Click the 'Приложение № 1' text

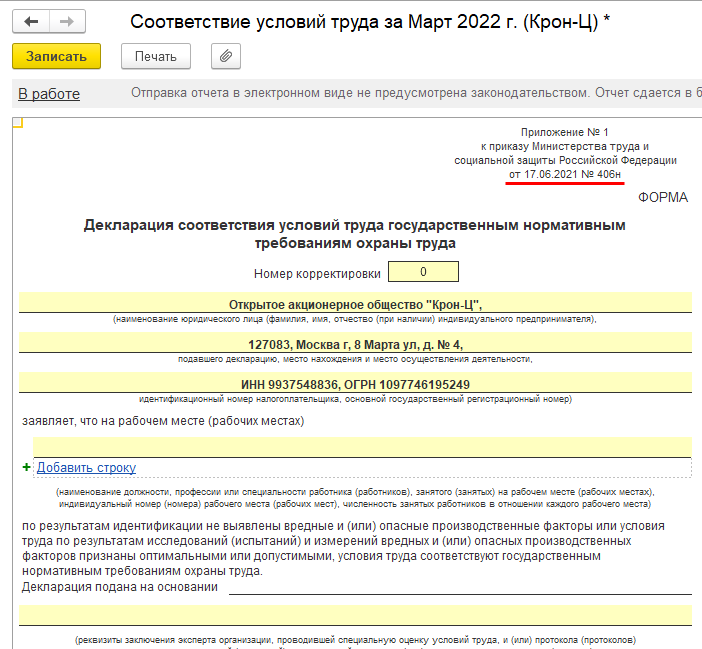[x=565, y=132]
